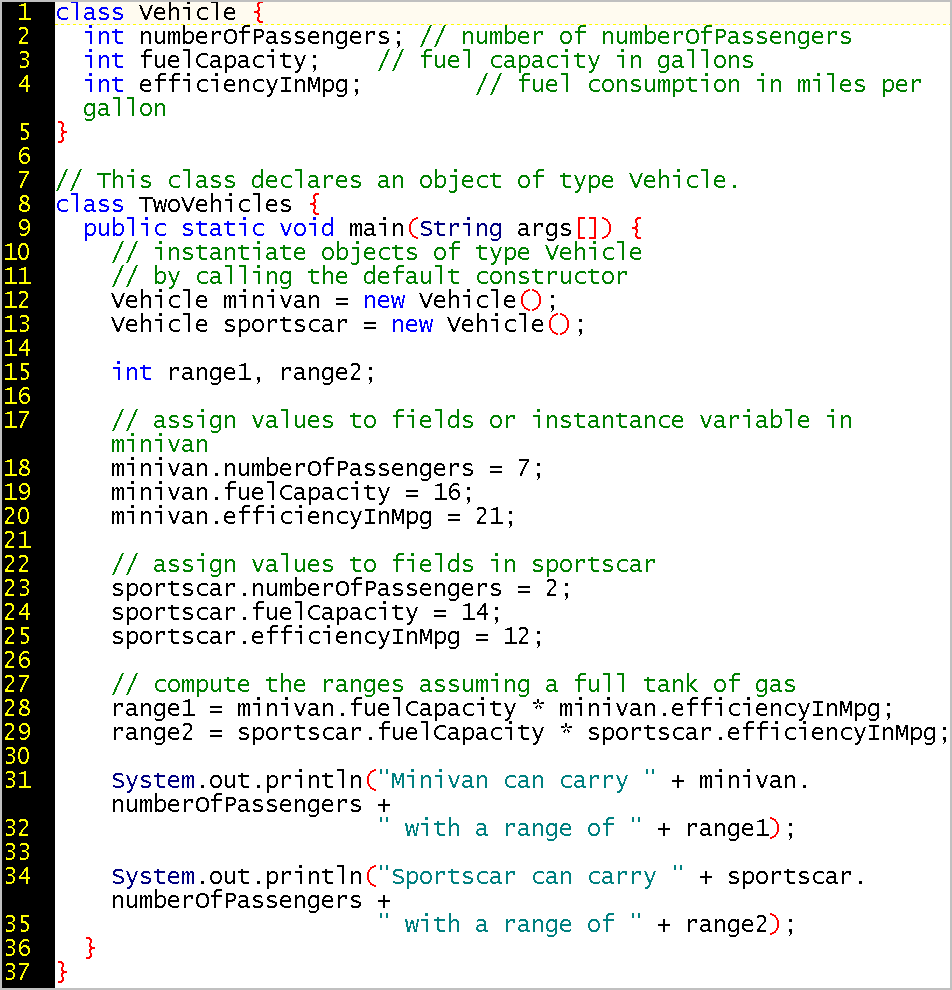Click comment 'assign values to fields or instantance variable in'

pyautogui.click(x=503, y=420)
